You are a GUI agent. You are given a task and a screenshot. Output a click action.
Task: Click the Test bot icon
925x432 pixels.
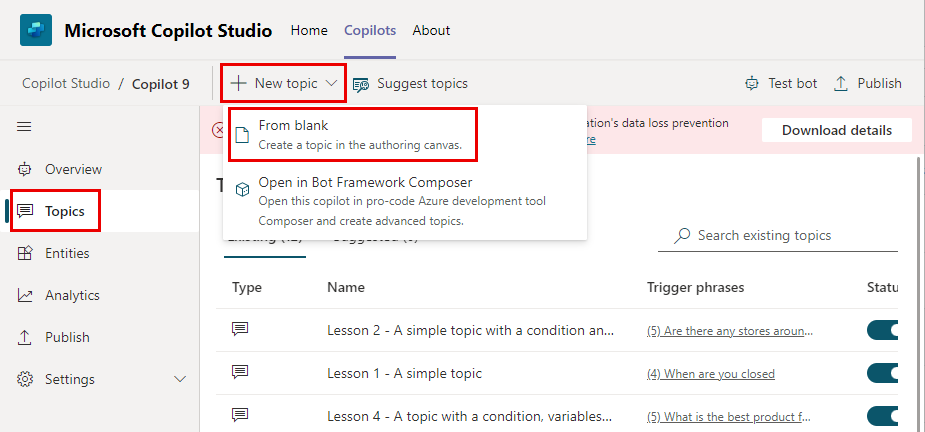pos(752,84)
